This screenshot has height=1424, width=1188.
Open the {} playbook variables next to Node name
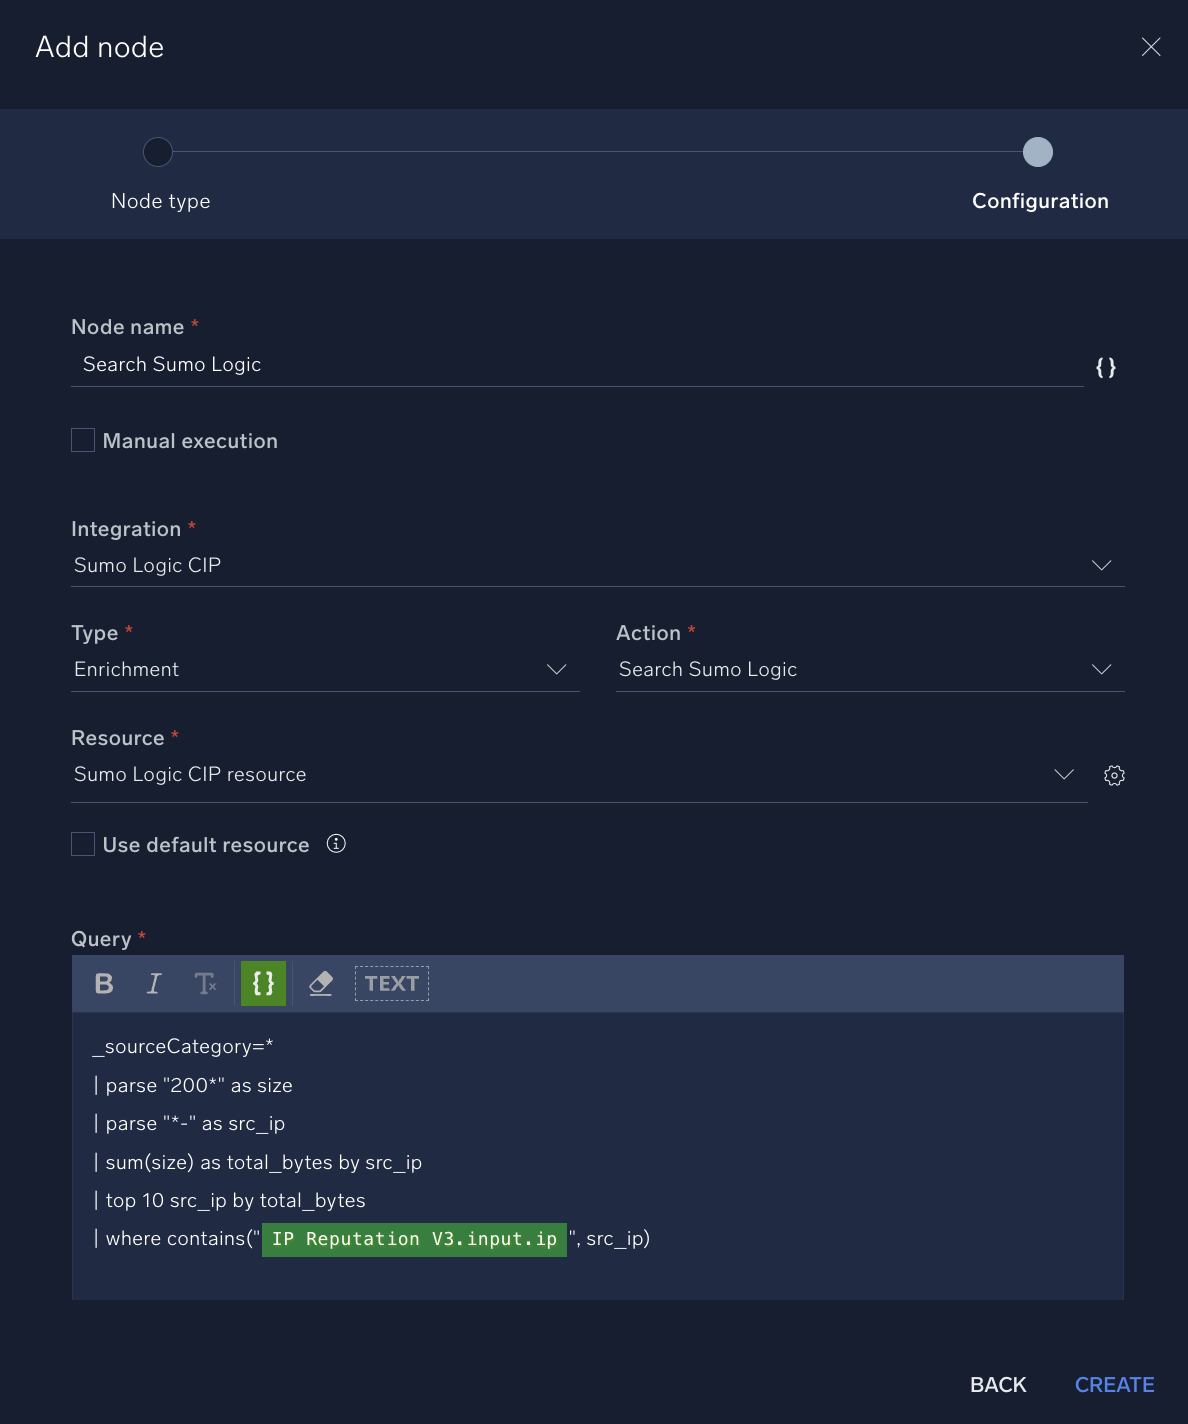[x=1105, y=367]
